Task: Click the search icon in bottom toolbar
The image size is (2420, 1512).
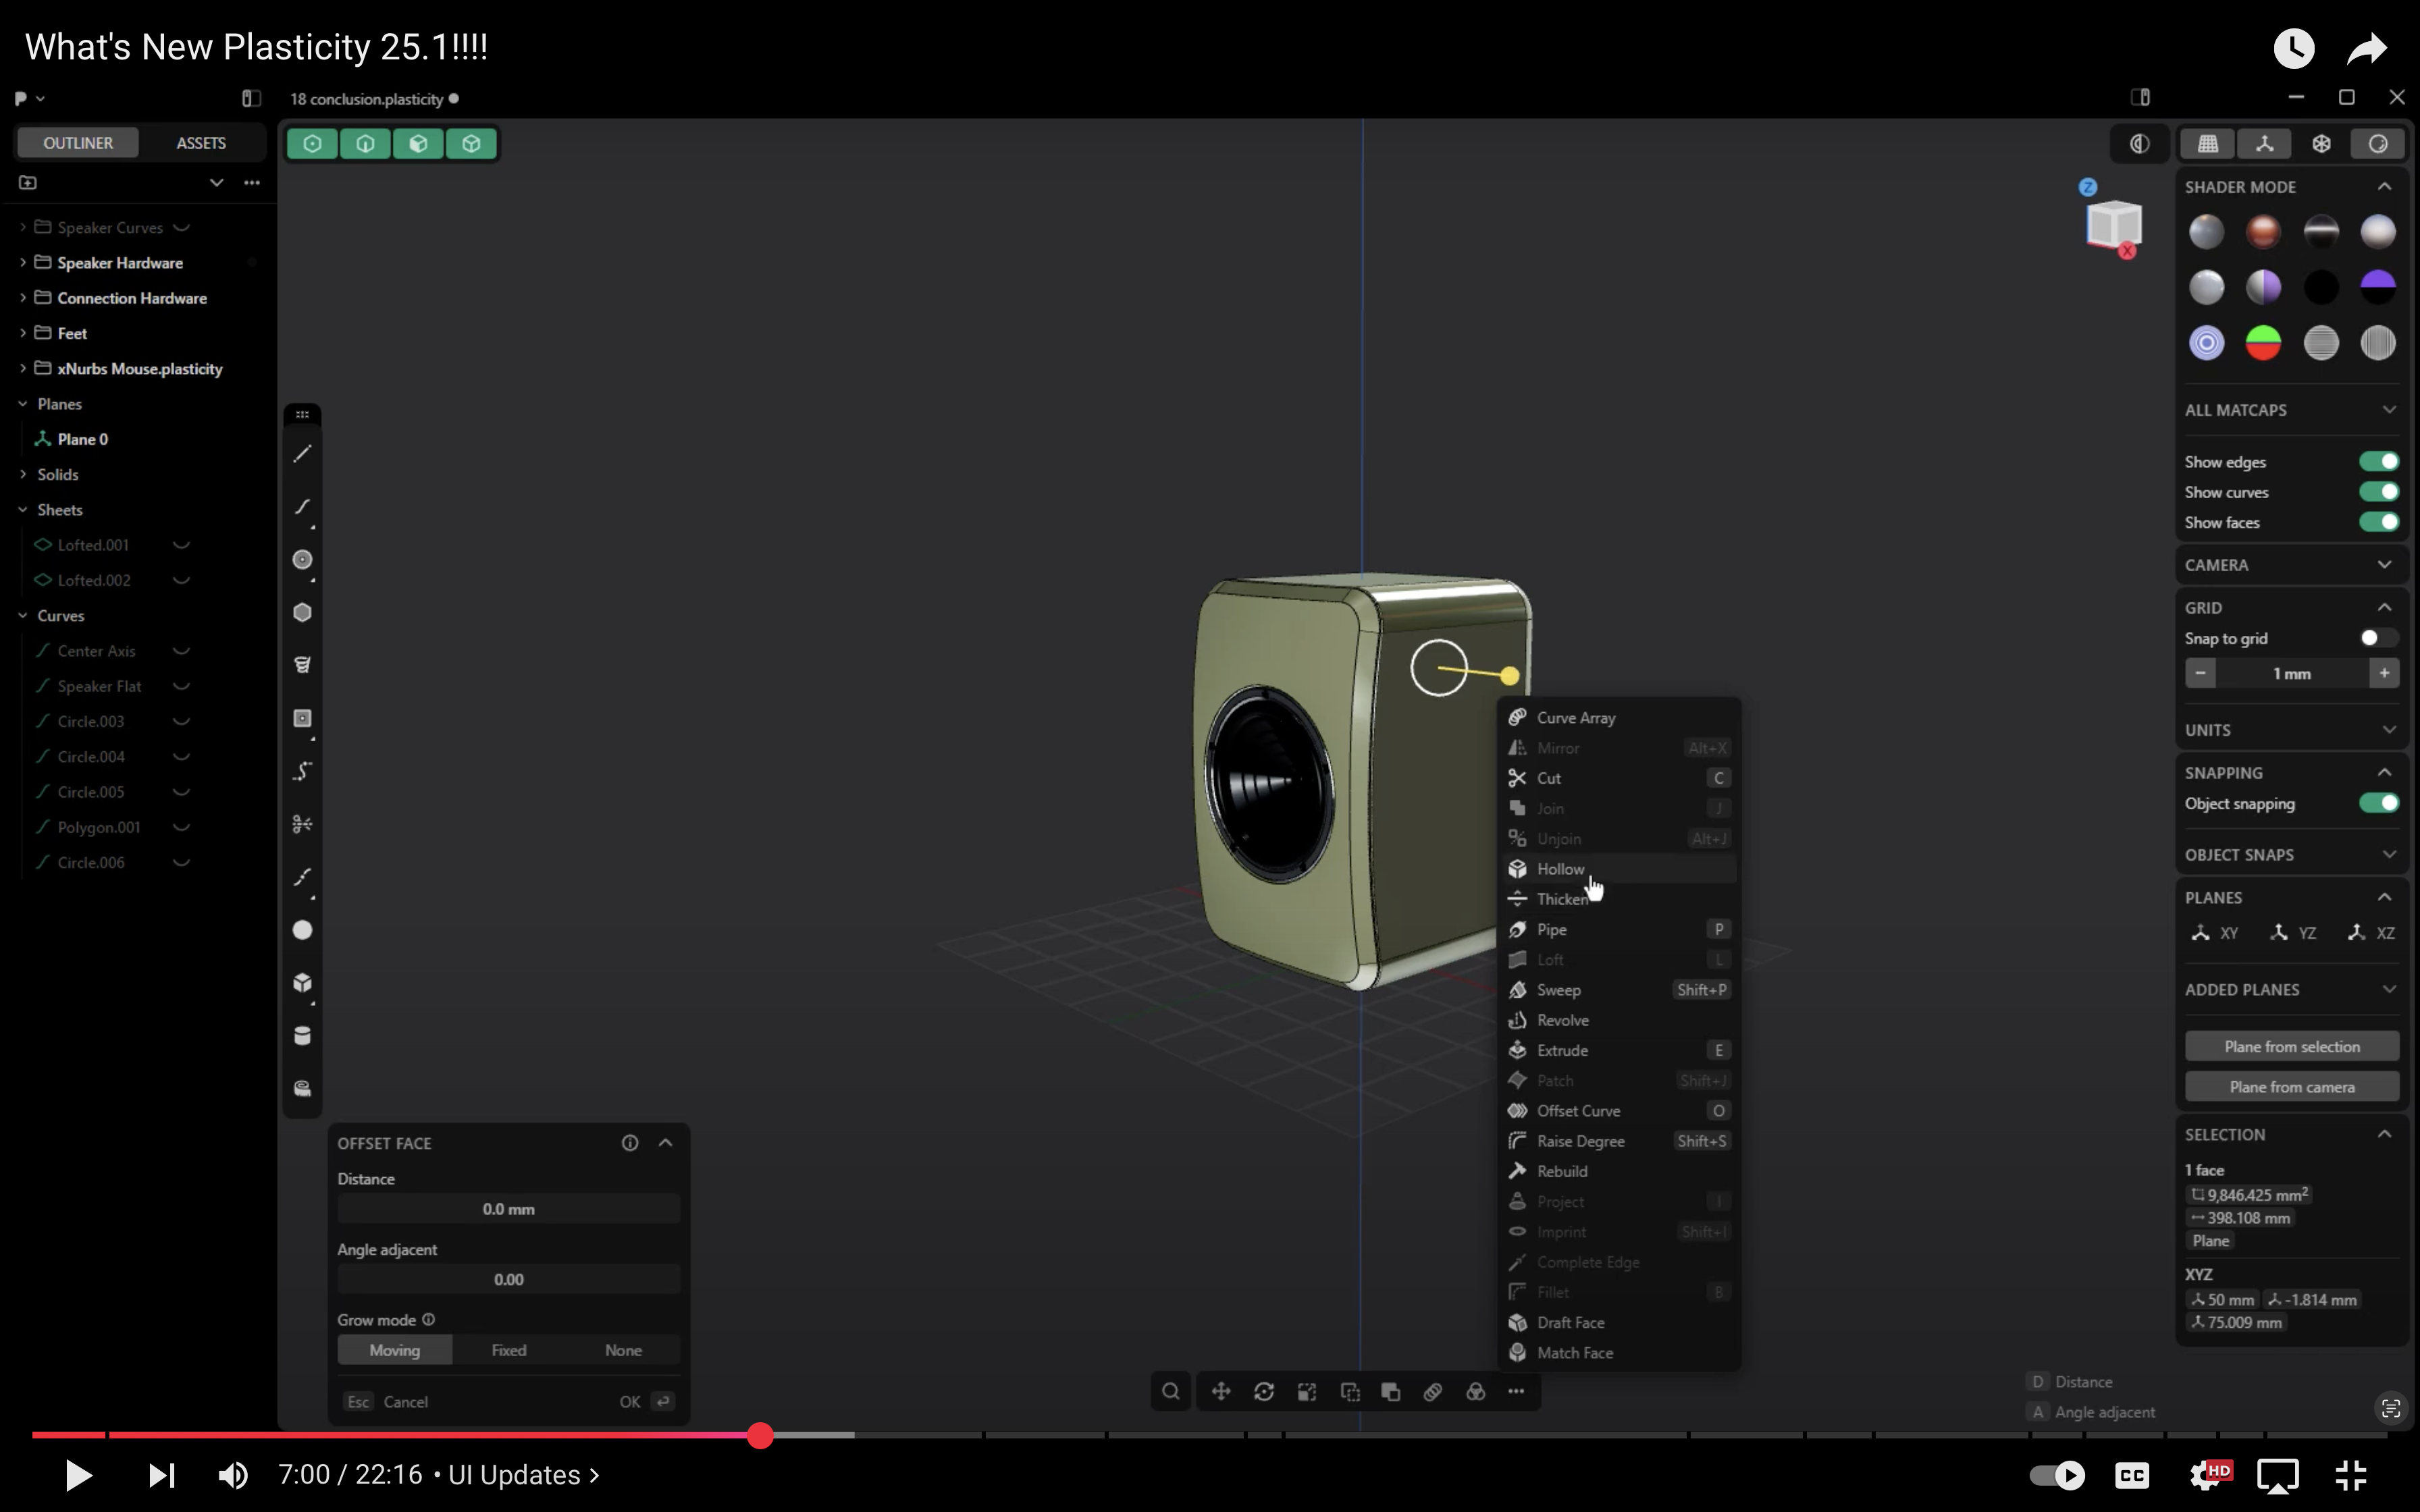Action: (x=1170, y=1391)
